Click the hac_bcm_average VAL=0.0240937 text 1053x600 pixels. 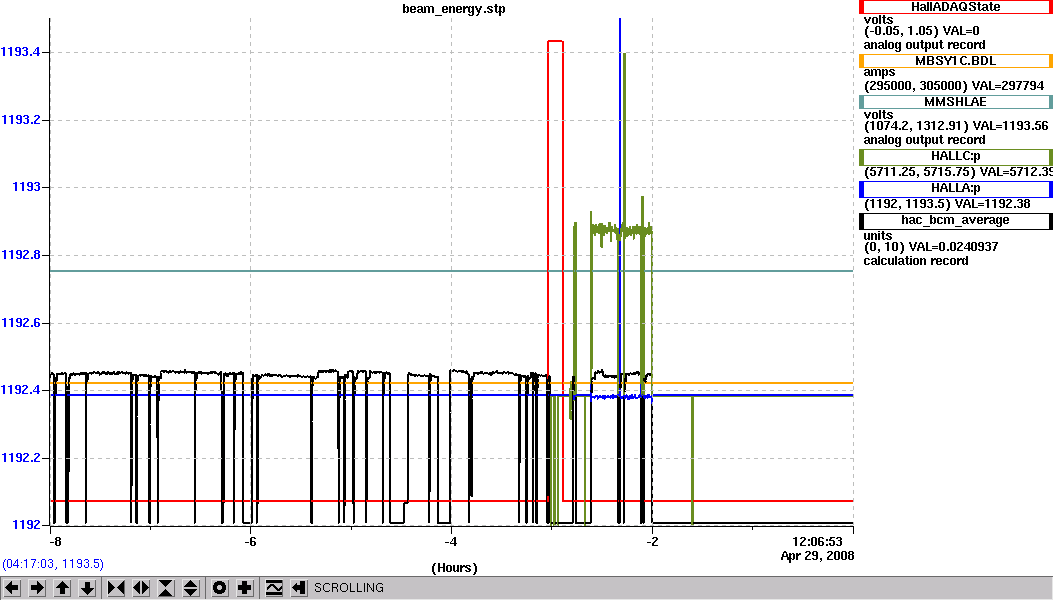(x=953, y=247)
